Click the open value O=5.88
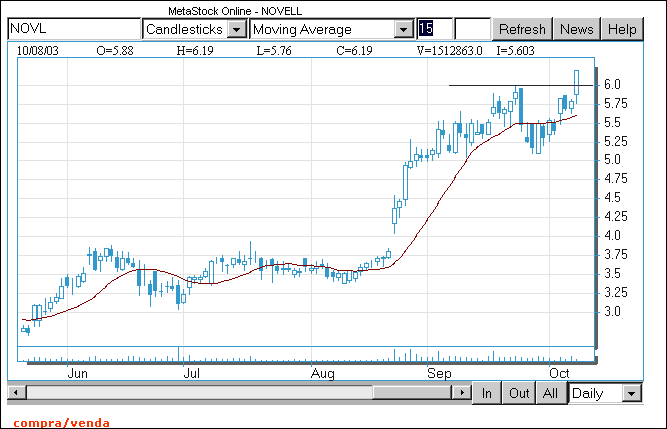Image resolution: width=667 pixels, height=429 pixels. (x=115, y=51)
